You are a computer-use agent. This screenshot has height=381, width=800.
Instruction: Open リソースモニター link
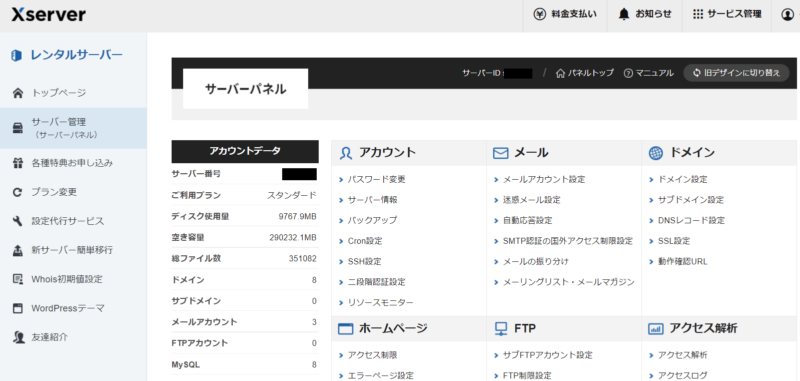[381, 303]
